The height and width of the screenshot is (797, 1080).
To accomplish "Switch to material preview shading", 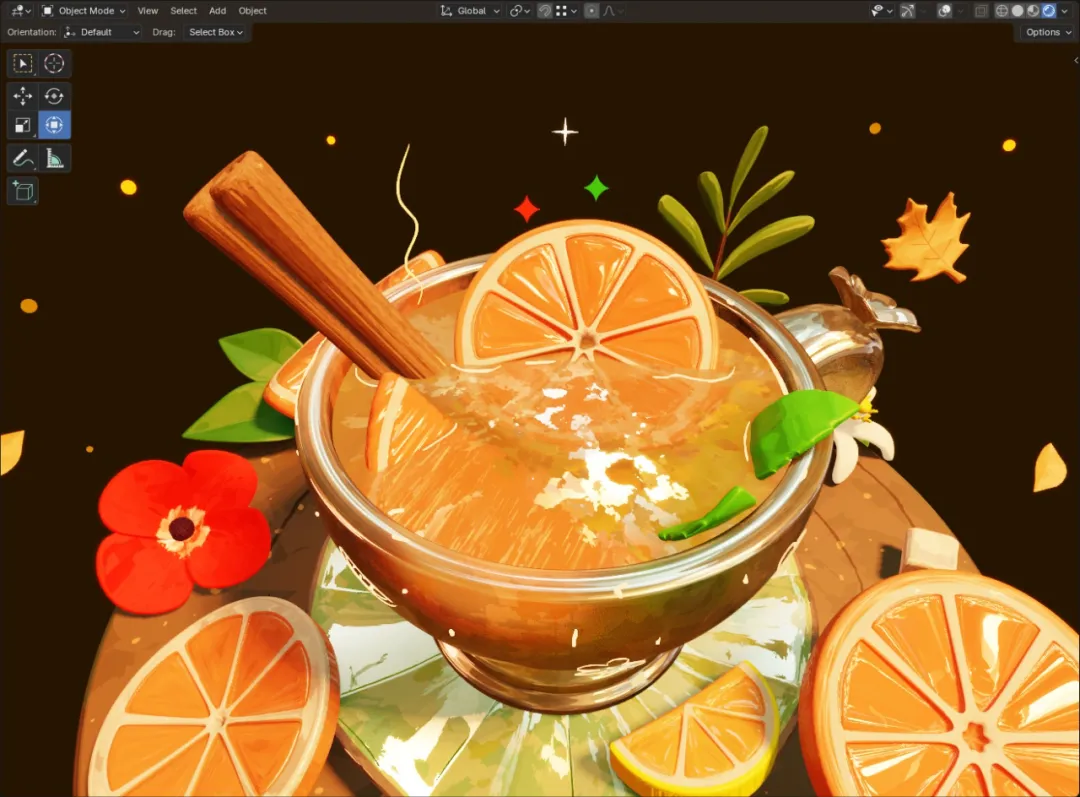I will [x=1032, y=10].
